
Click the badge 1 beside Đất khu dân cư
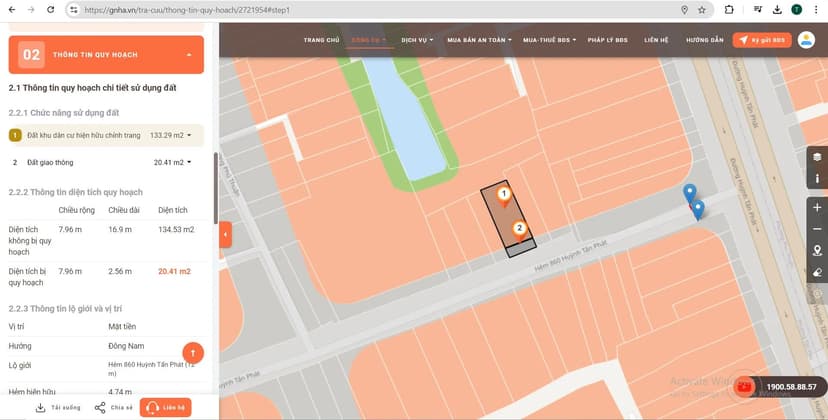(15, 135)
